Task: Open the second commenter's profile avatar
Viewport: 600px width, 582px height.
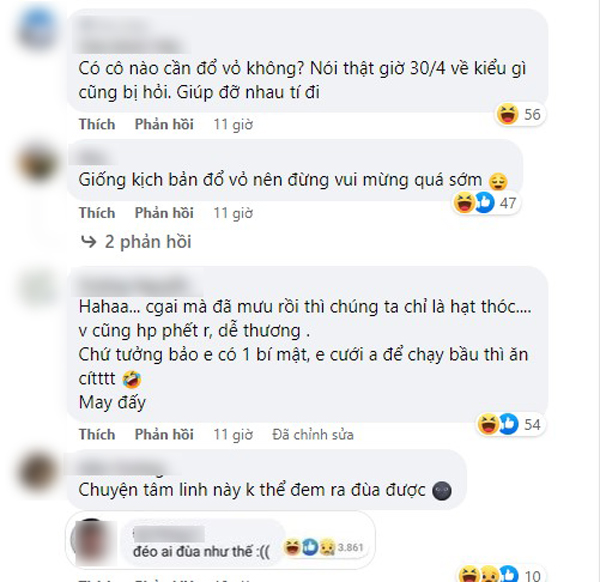Action: [x=38, y=163]
